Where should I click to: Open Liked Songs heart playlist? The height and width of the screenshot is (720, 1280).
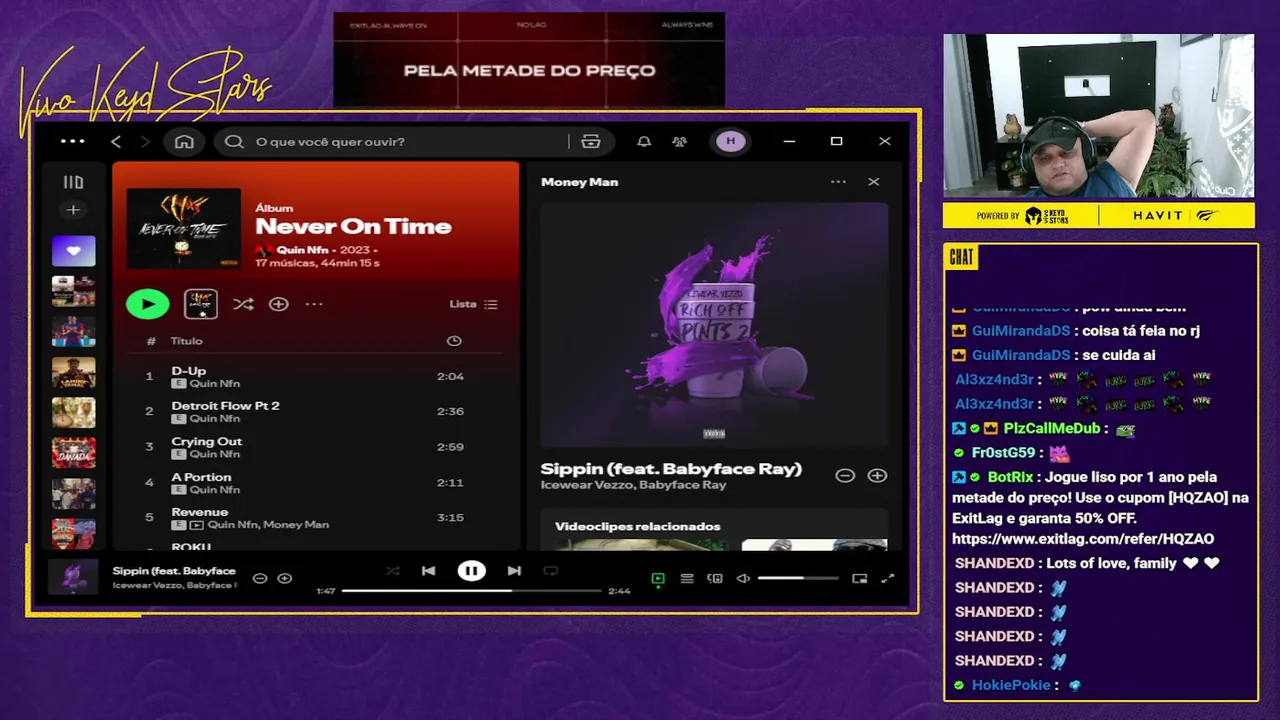click(74, 251)
